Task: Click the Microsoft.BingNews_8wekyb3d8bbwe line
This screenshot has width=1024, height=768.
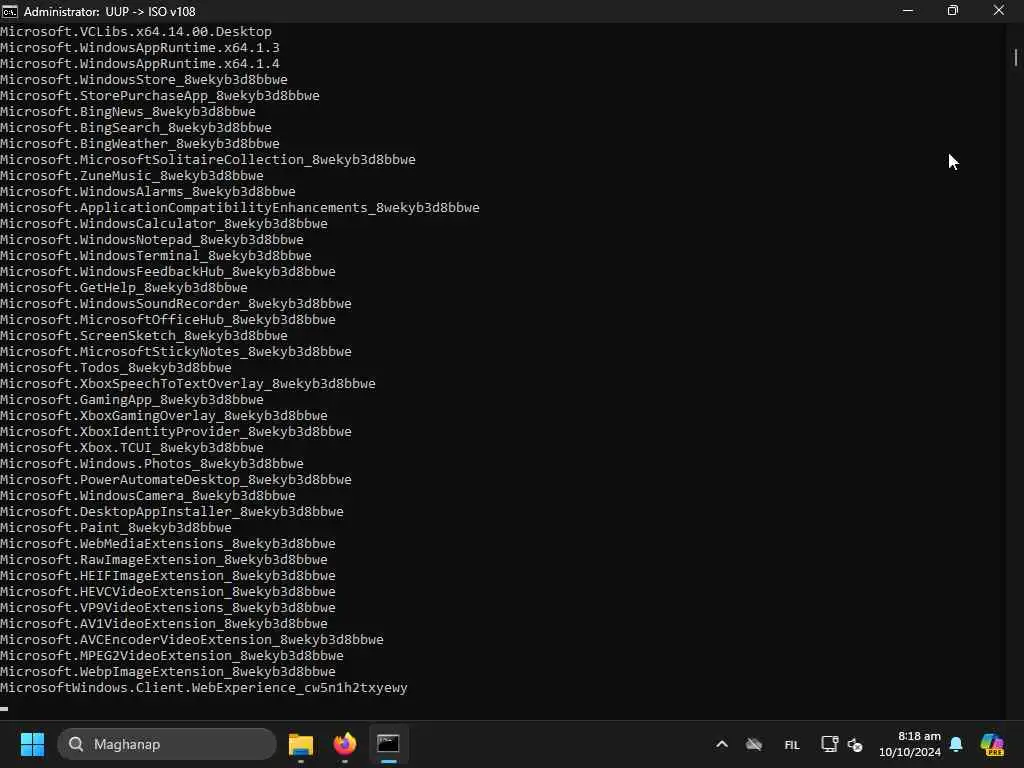Action: point(128,112)
